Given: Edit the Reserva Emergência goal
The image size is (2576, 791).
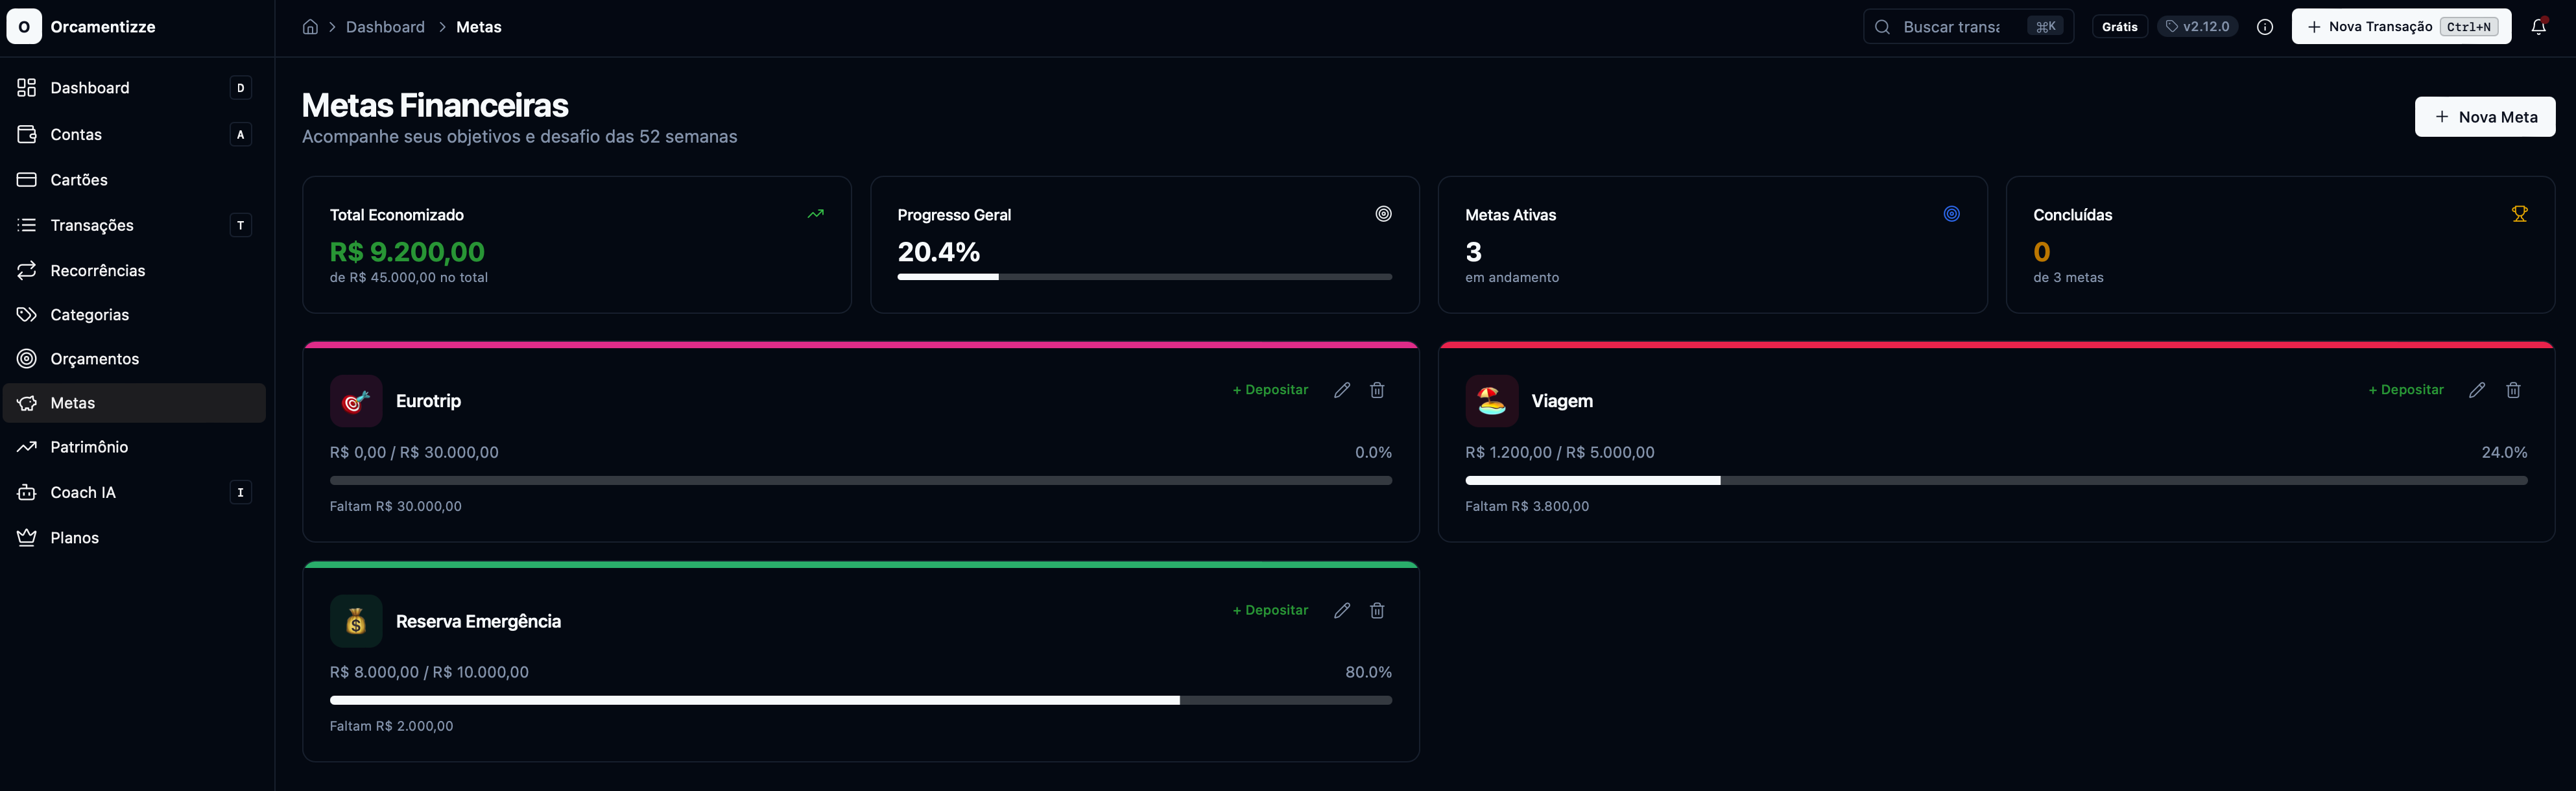Looking at the screenshot, I should coord(1342,610).
